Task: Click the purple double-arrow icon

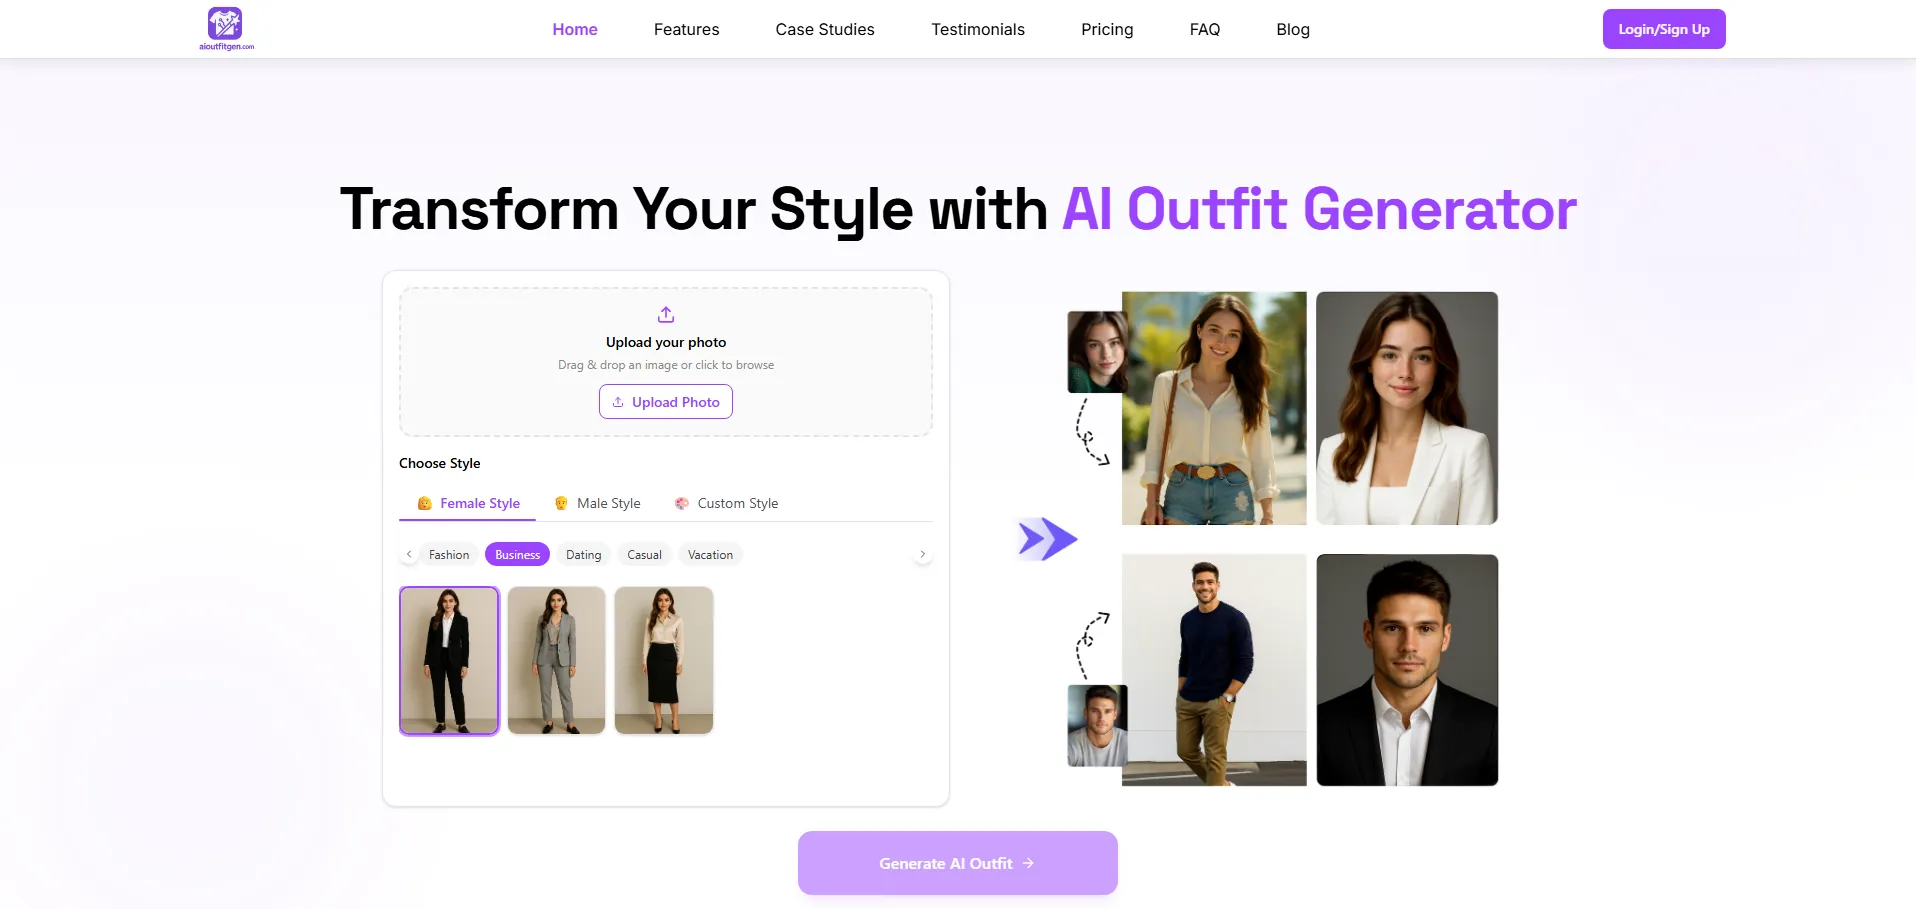Action: click(1047, 539)
